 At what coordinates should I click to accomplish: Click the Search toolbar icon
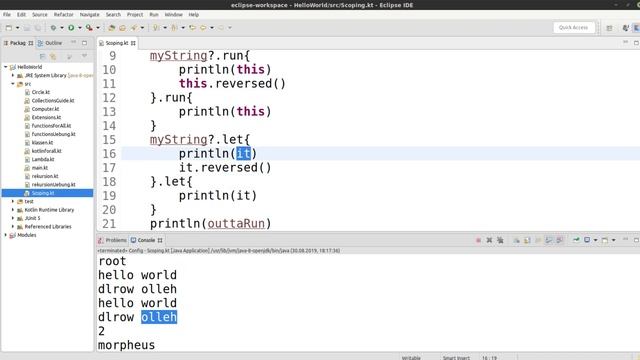coord(133,28)
